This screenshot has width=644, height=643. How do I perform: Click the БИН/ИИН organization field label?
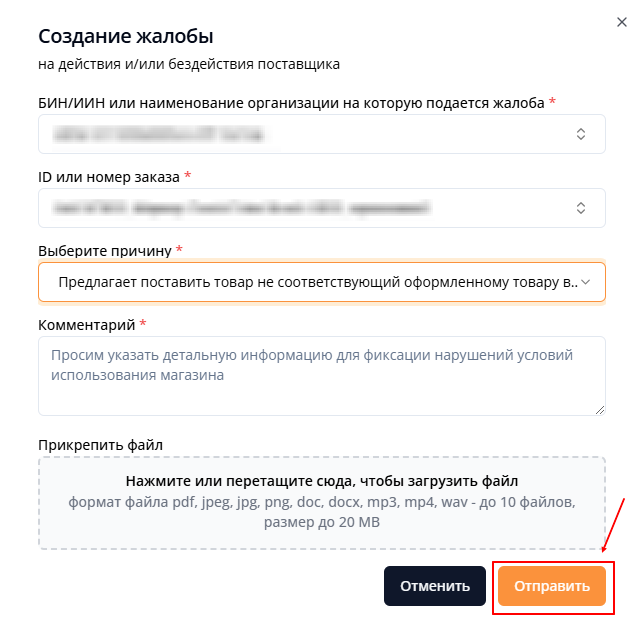[x=291, y=103]
